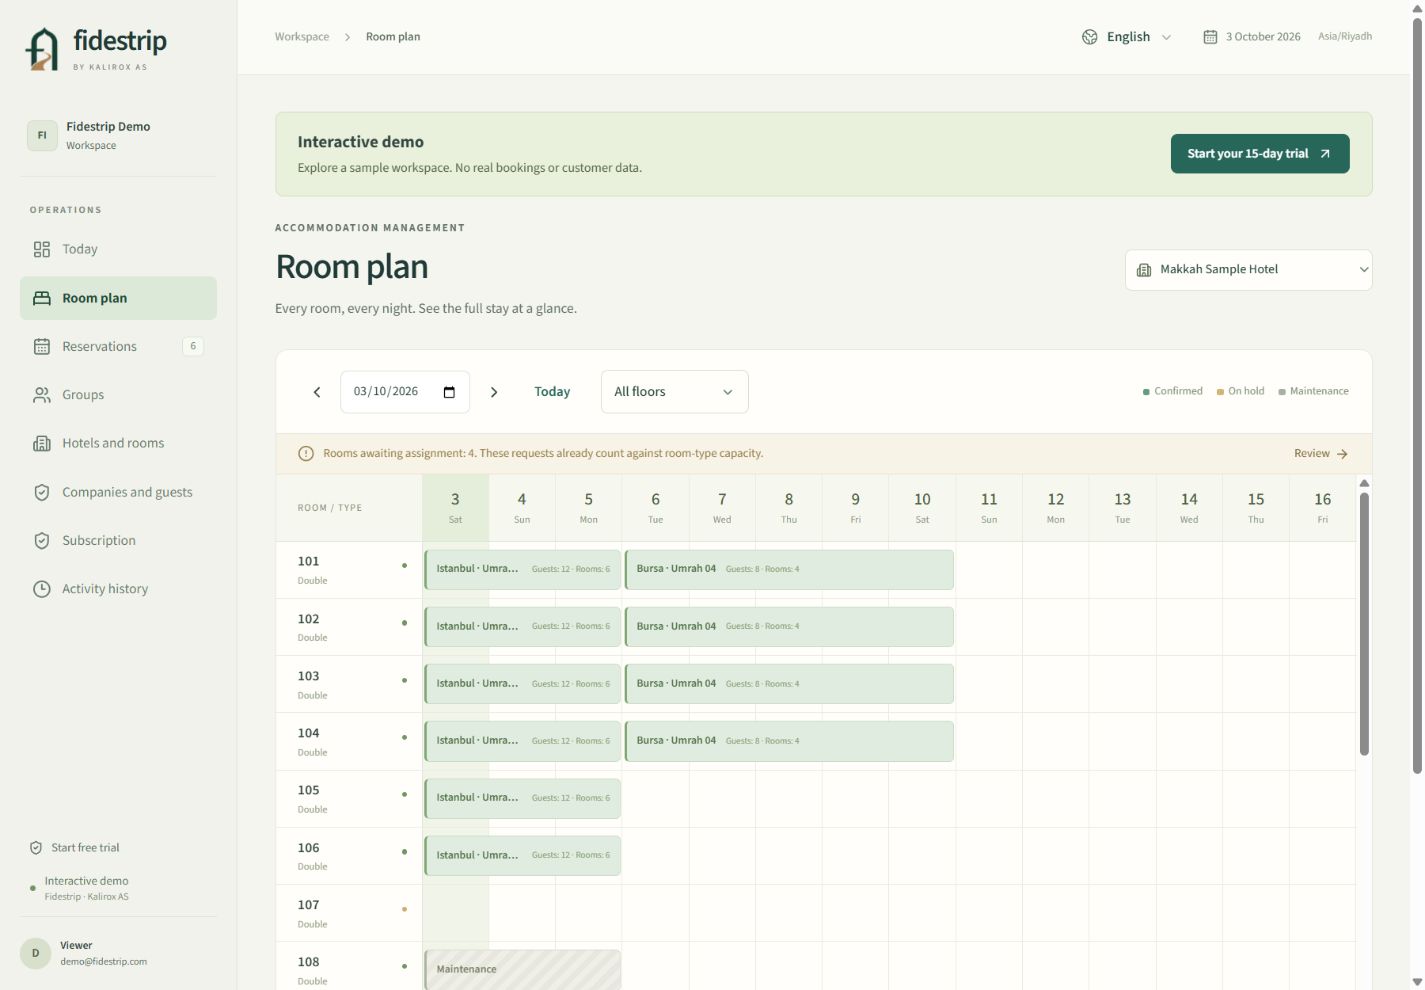
Task: Click the Groups people icon
Action: point(42,395)
